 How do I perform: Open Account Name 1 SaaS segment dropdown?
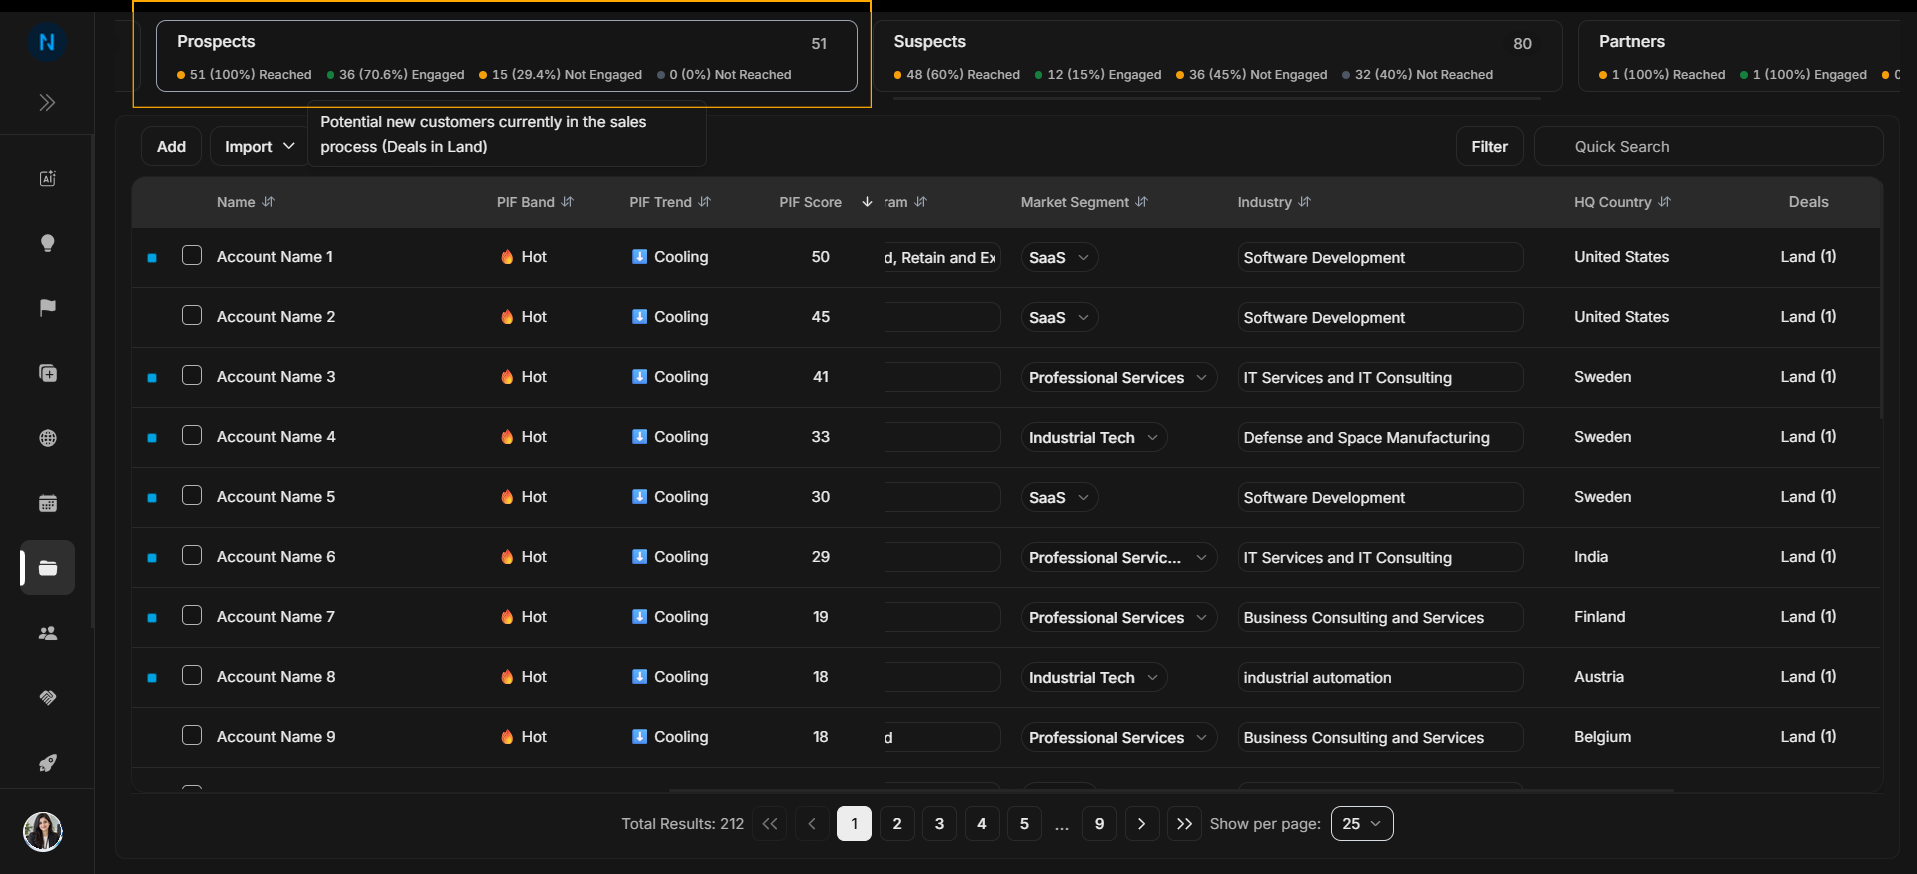point(1059,258)
